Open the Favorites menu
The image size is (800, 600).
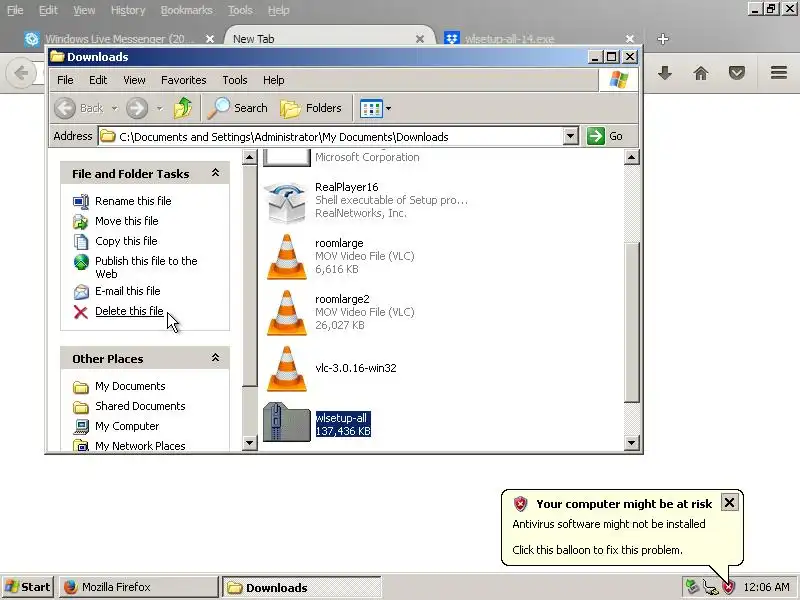(184, 80)
